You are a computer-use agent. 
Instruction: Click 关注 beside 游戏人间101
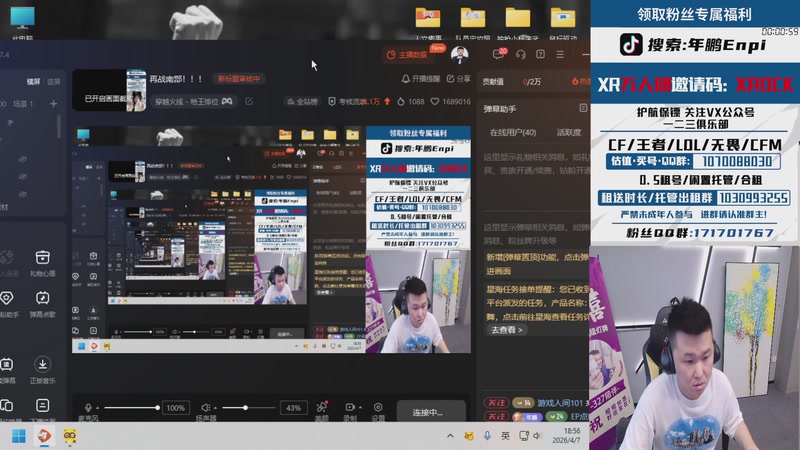(x=496, y=403)
